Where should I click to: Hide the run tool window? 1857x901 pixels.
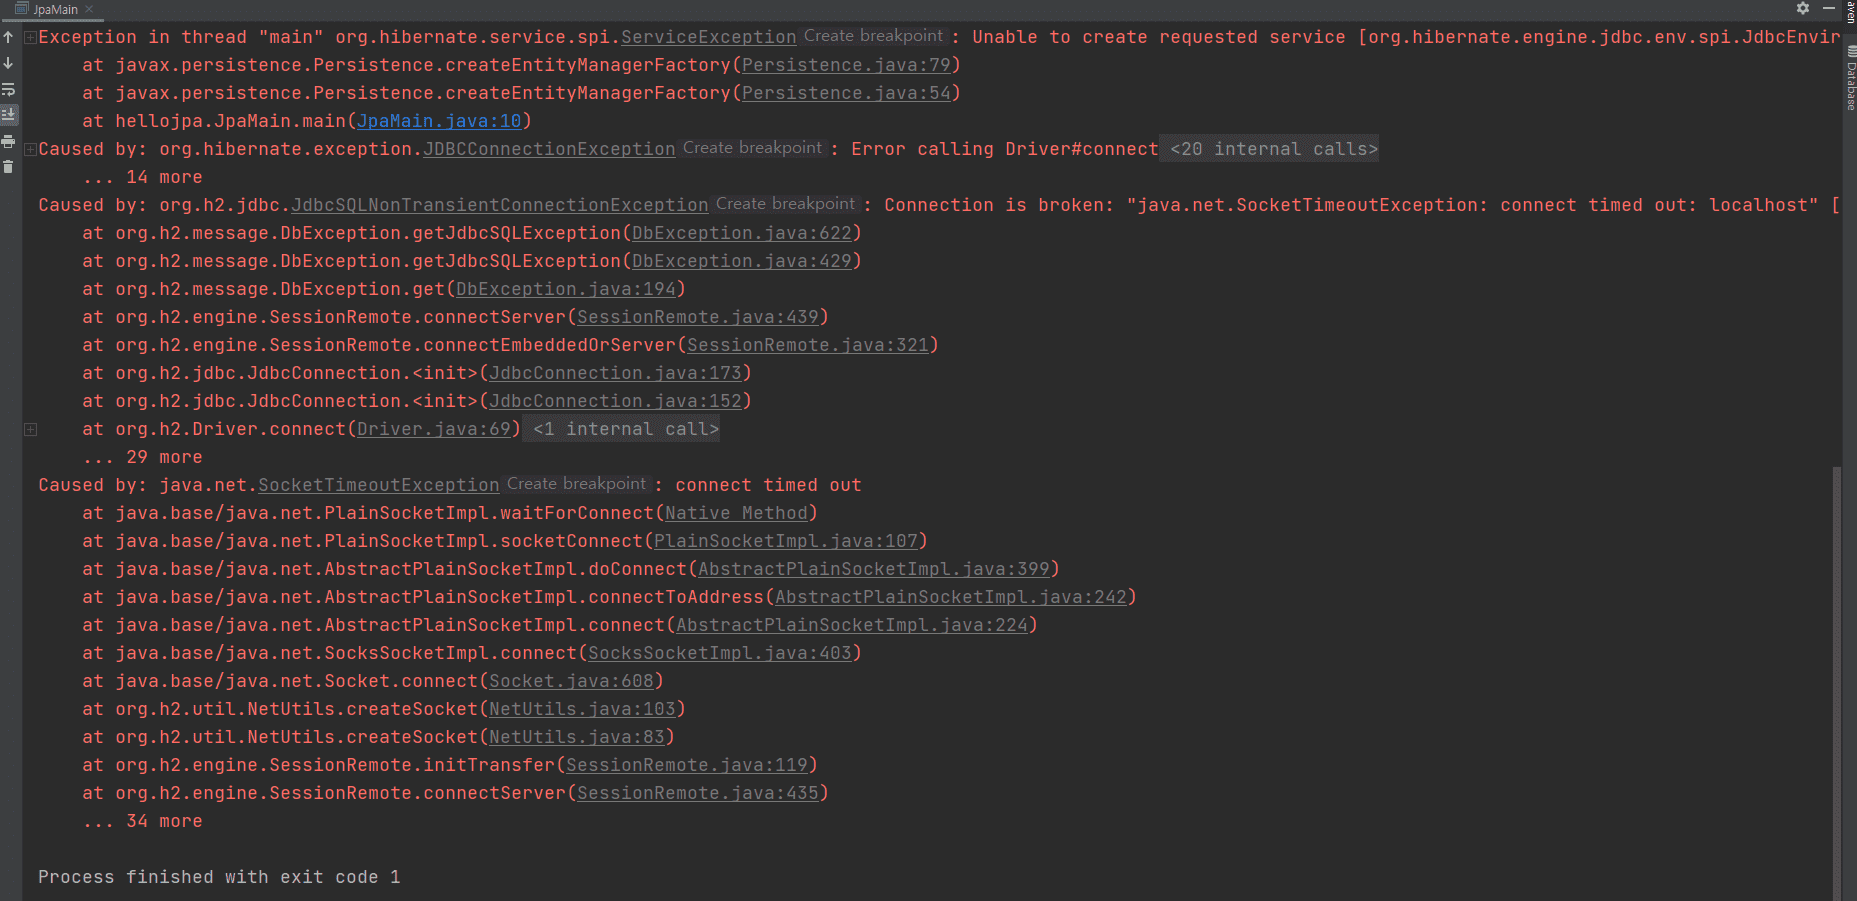click(1829, 8)
